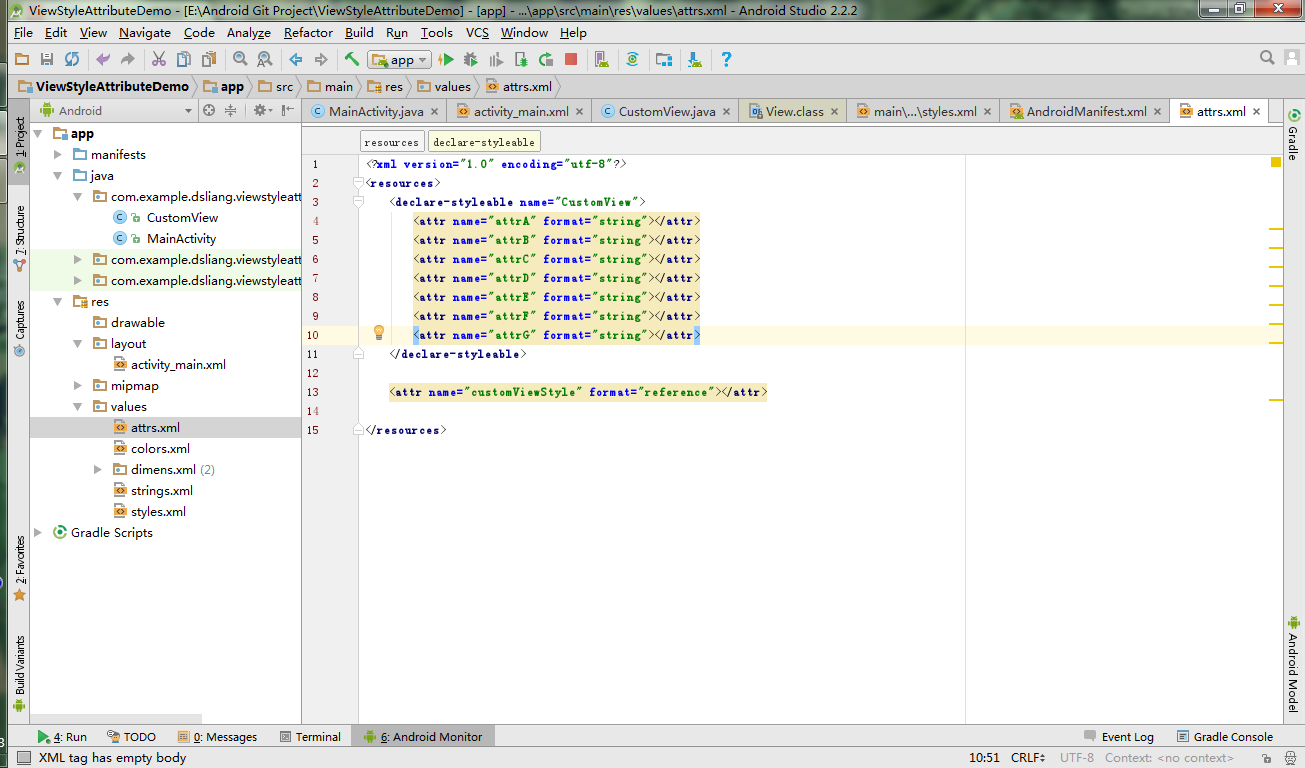Sync project with Gradle files icon
The image size is (1305, 768).
(x=633, y=59)
